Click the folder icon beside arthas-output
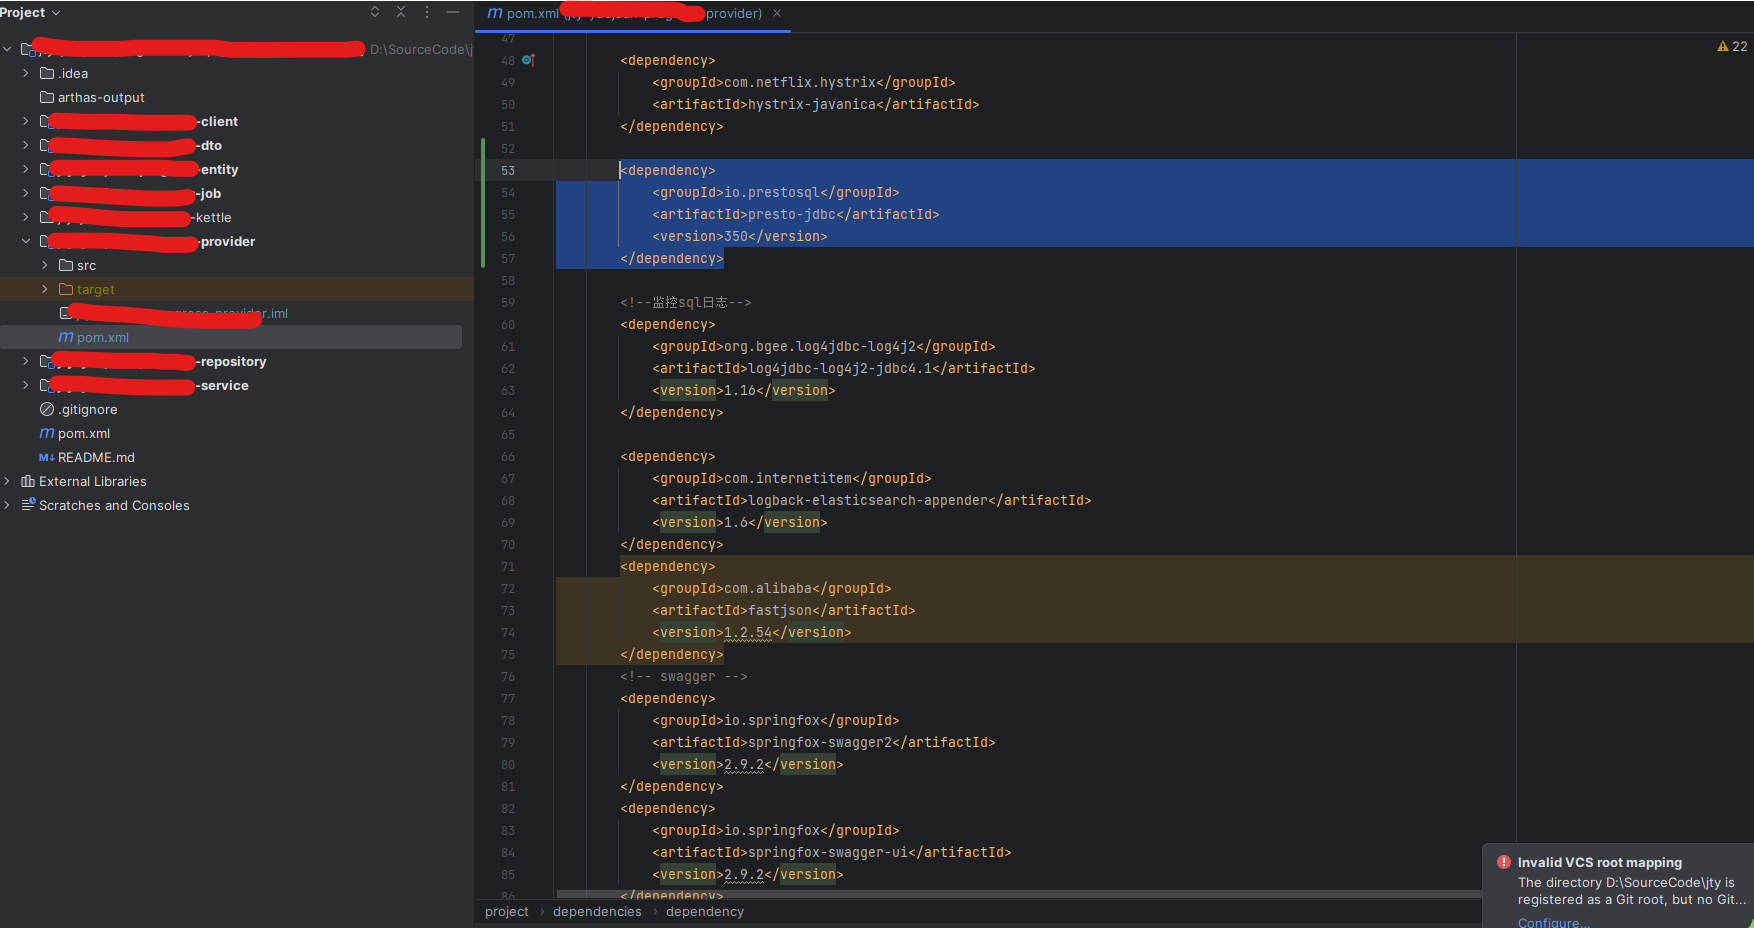Image resolution: width=1754 pixels, height=928 pixels. (x=47, y=97)
